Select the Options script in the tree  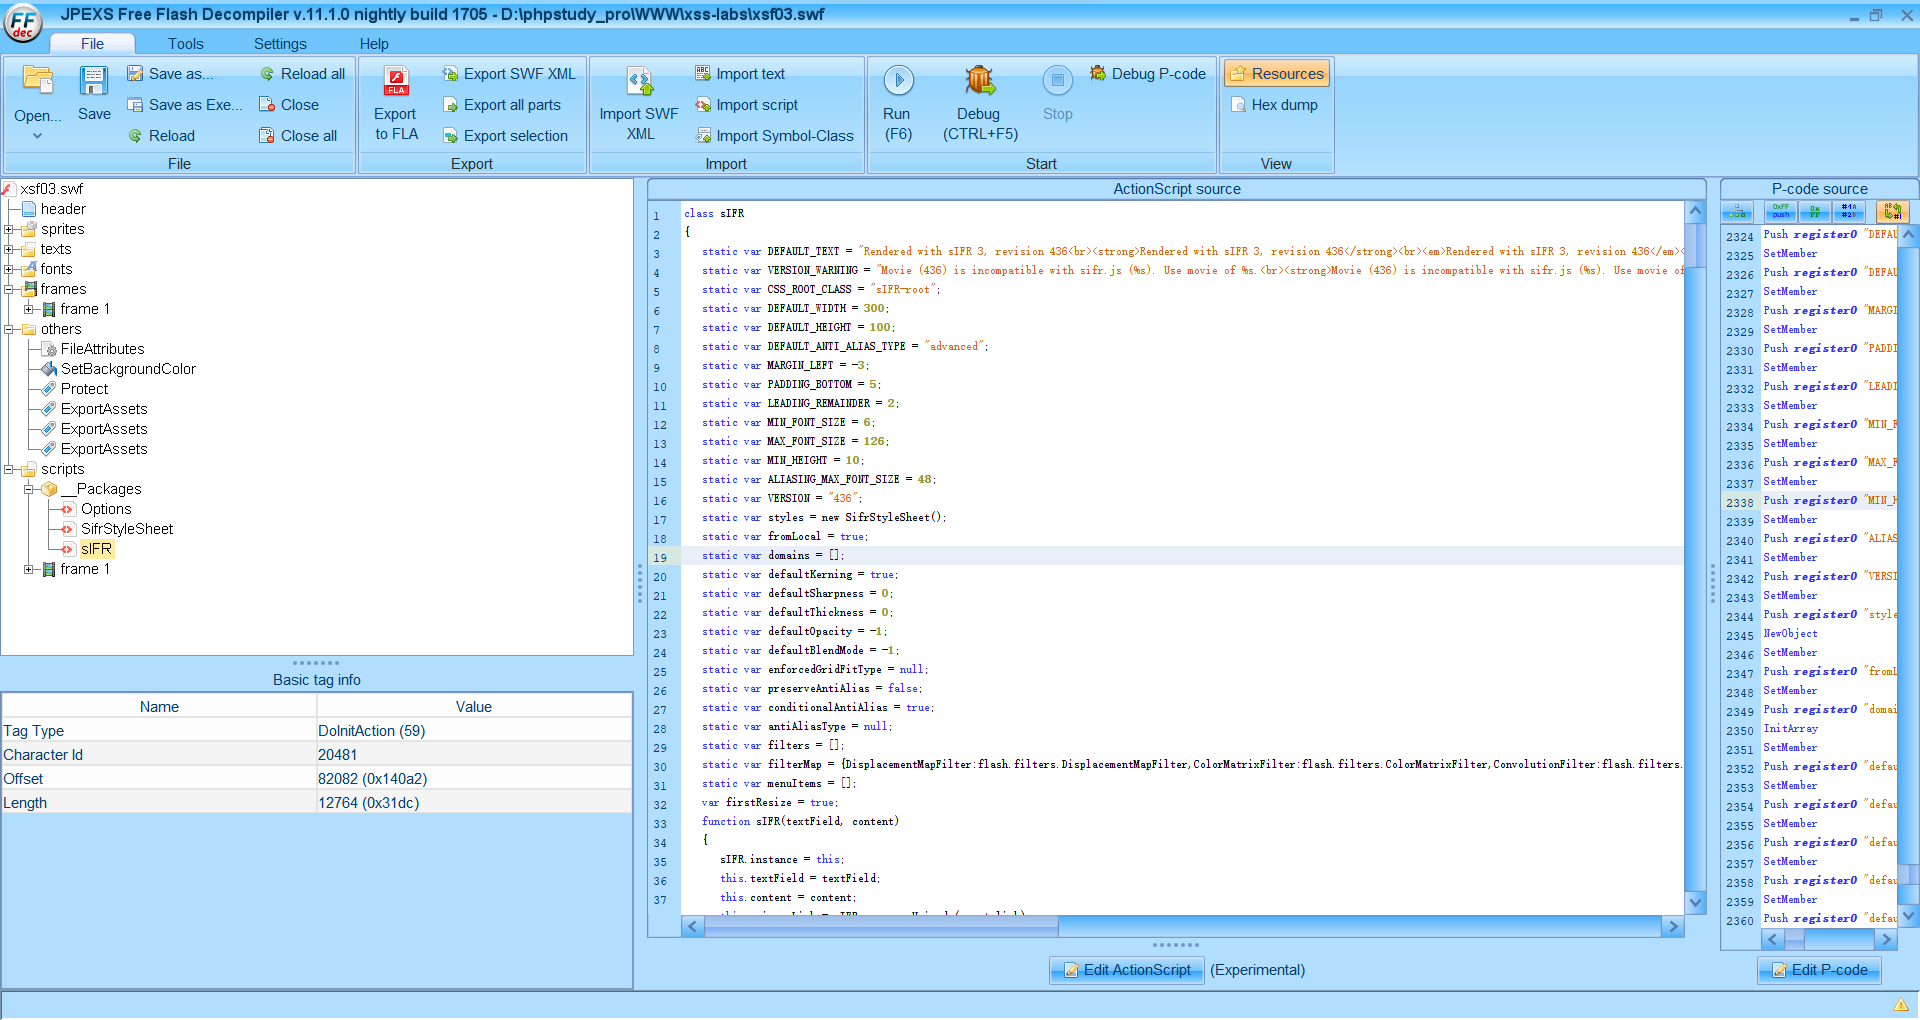pyautogui.click(x=106, y=509)
